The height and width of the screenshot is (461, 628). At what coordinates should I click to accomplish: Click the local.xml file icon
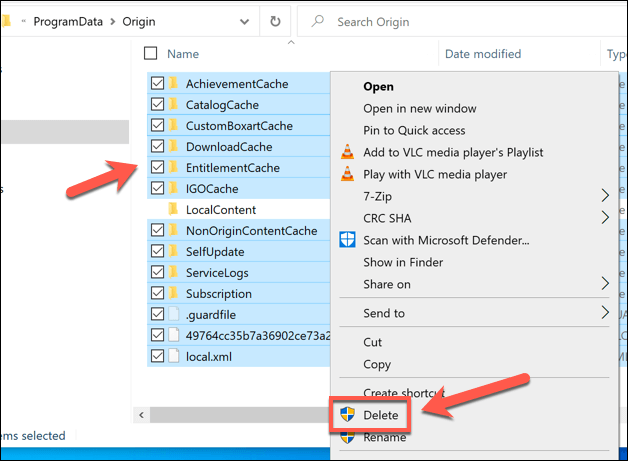click(x=174, y=356)
